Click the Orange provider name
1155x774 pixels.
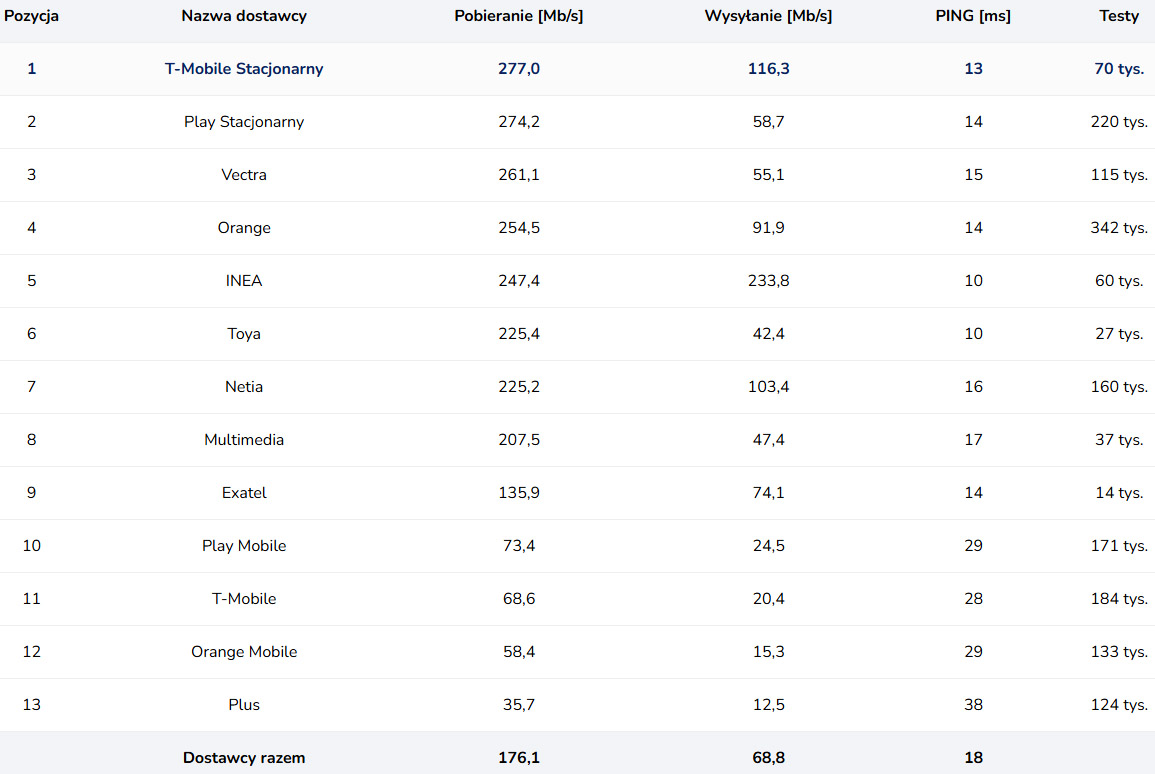(x=244, y=228)
